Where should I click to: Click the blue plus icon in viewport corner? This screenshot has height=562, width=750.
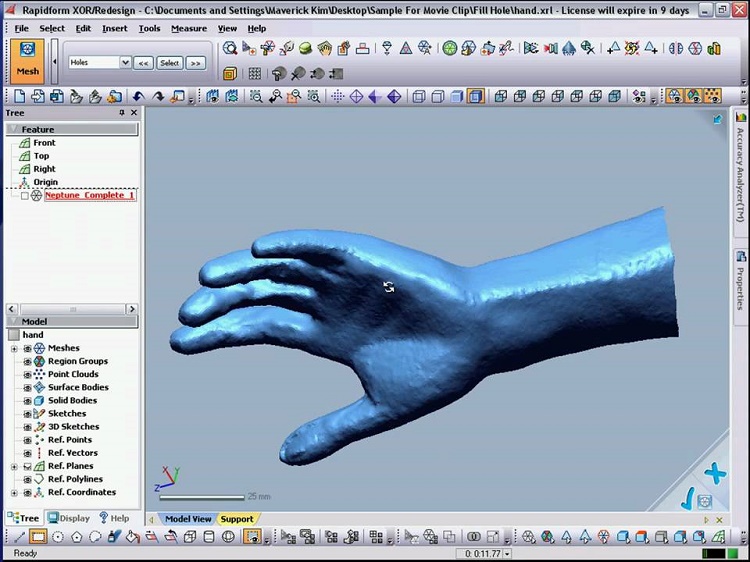715,474
